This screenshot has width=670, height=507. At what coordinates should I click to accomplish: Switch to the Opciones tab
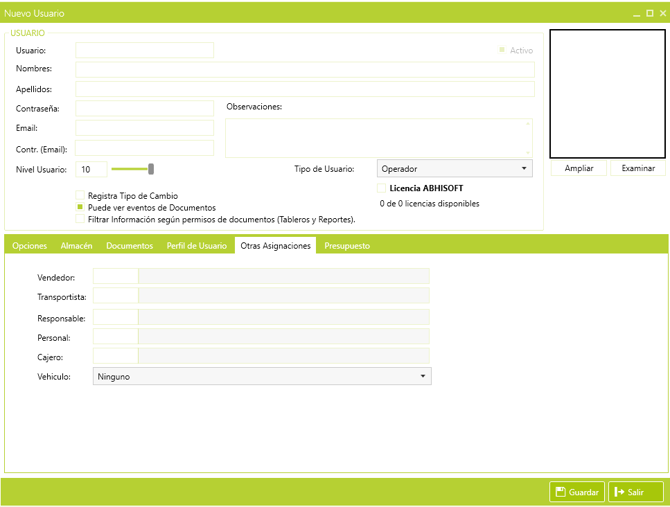click(x=30, y=245)
